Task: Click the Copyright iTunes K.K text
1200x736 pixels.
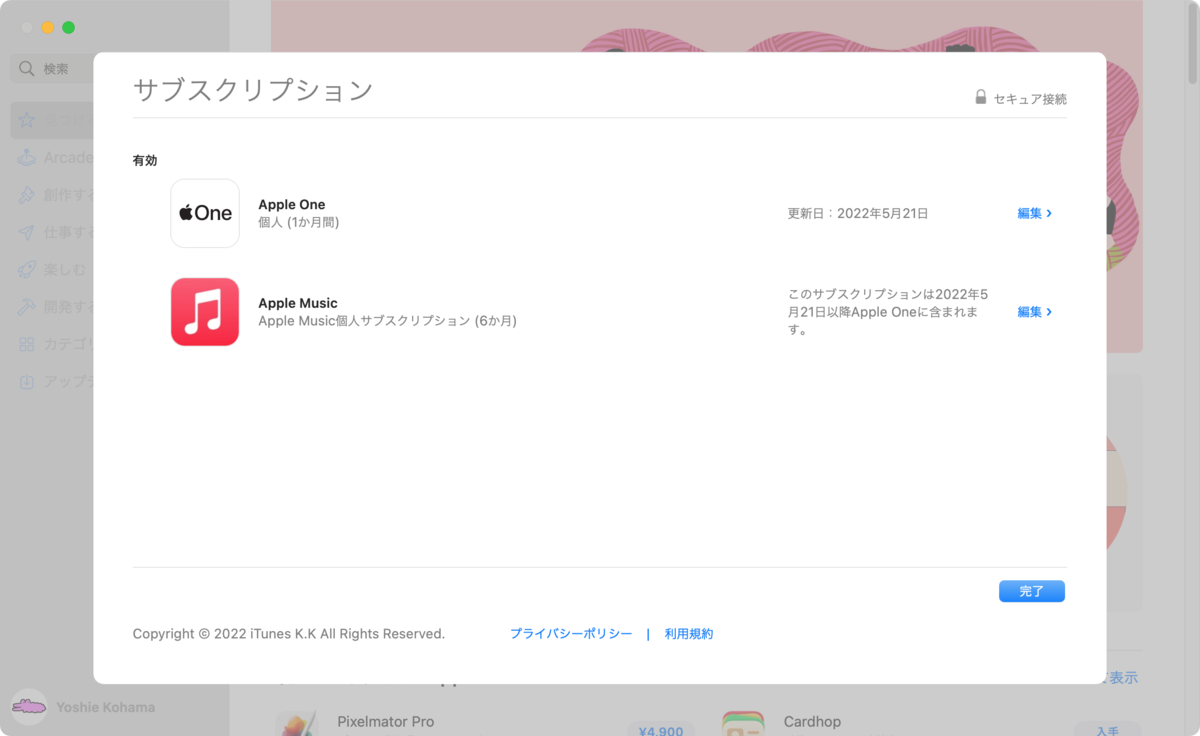Action: tap(289, 634)
